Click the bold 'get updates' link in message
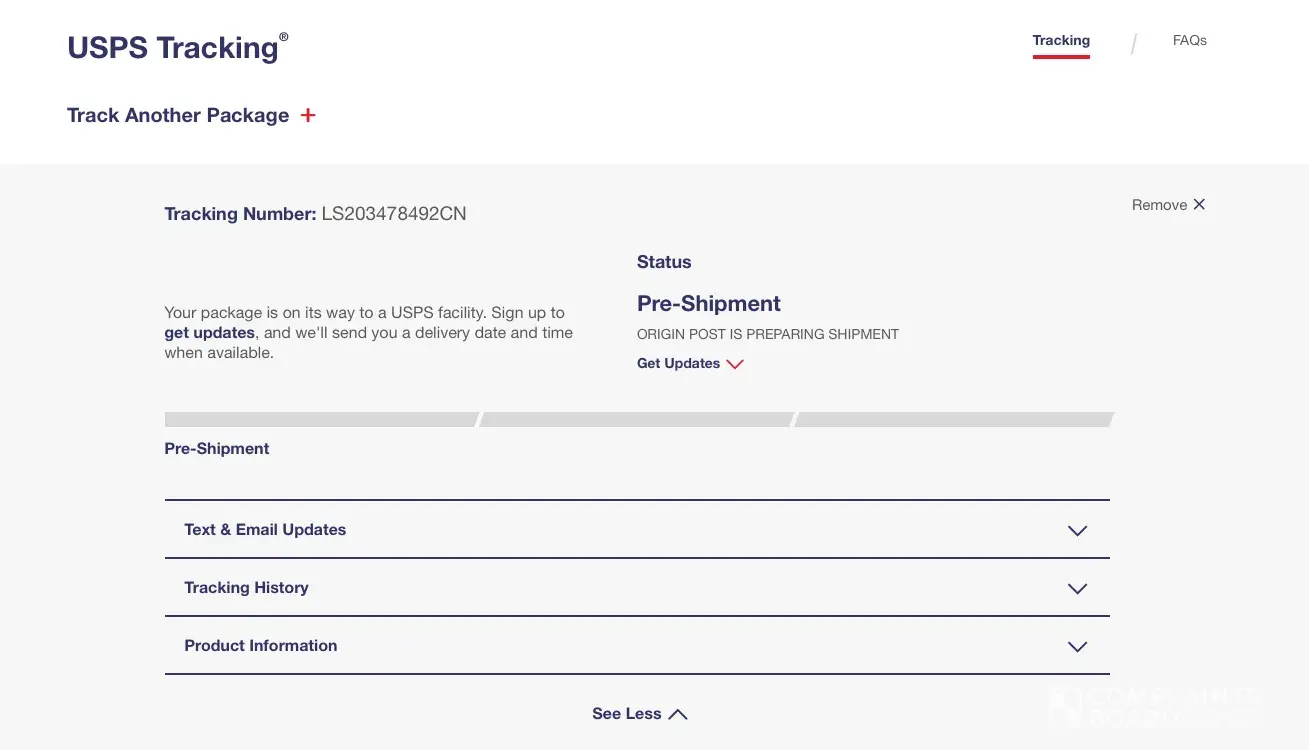 [210, 333]
